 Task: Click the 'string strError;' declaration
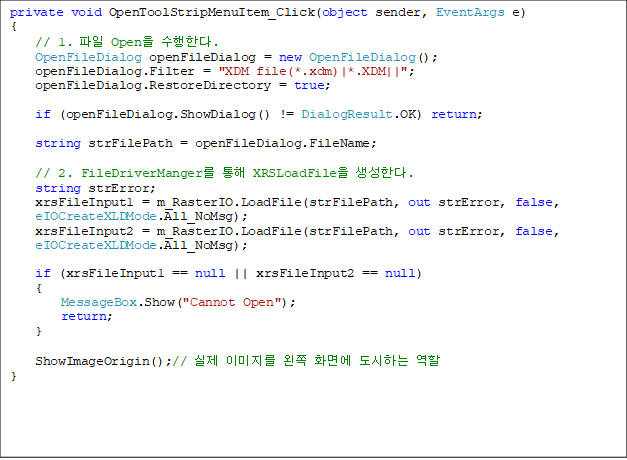coord(95,188)
